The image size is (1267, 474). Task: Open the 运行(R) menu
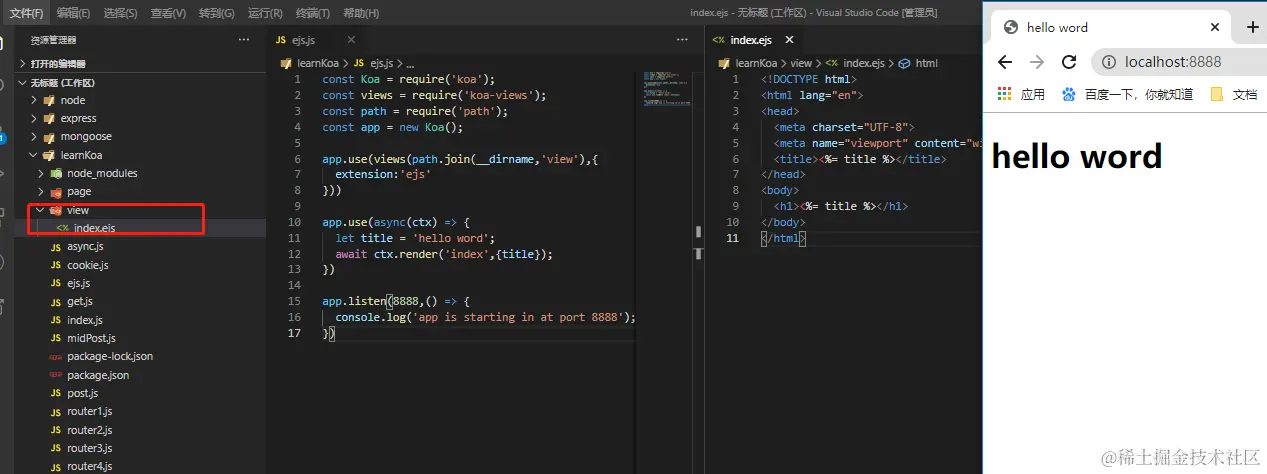pyautogui.click(x=264, y=13)
